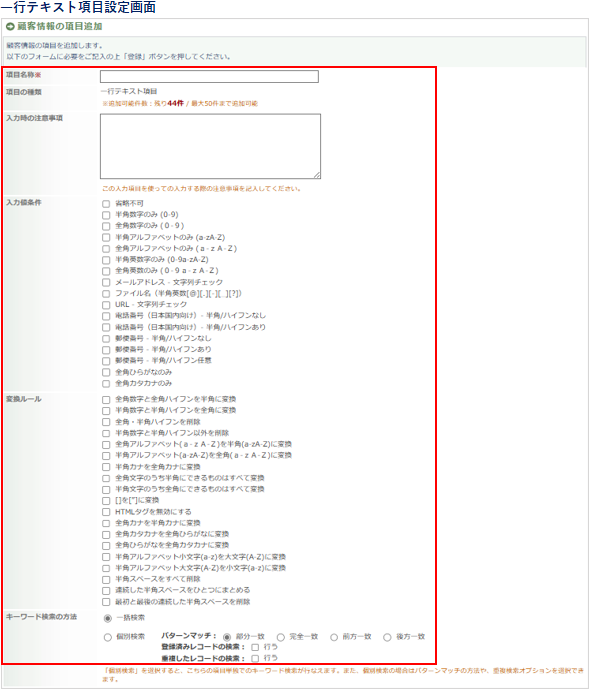The height and width of the screenshot is (691, 591).
Task: Click the green arrow icon beside 顧客情報の項目追加
Action: coord(10,27)
